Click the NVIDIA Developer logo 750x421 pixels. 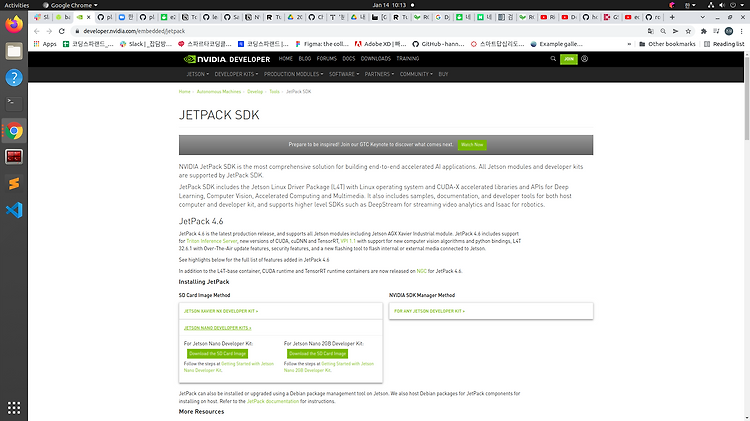point(227,59)
